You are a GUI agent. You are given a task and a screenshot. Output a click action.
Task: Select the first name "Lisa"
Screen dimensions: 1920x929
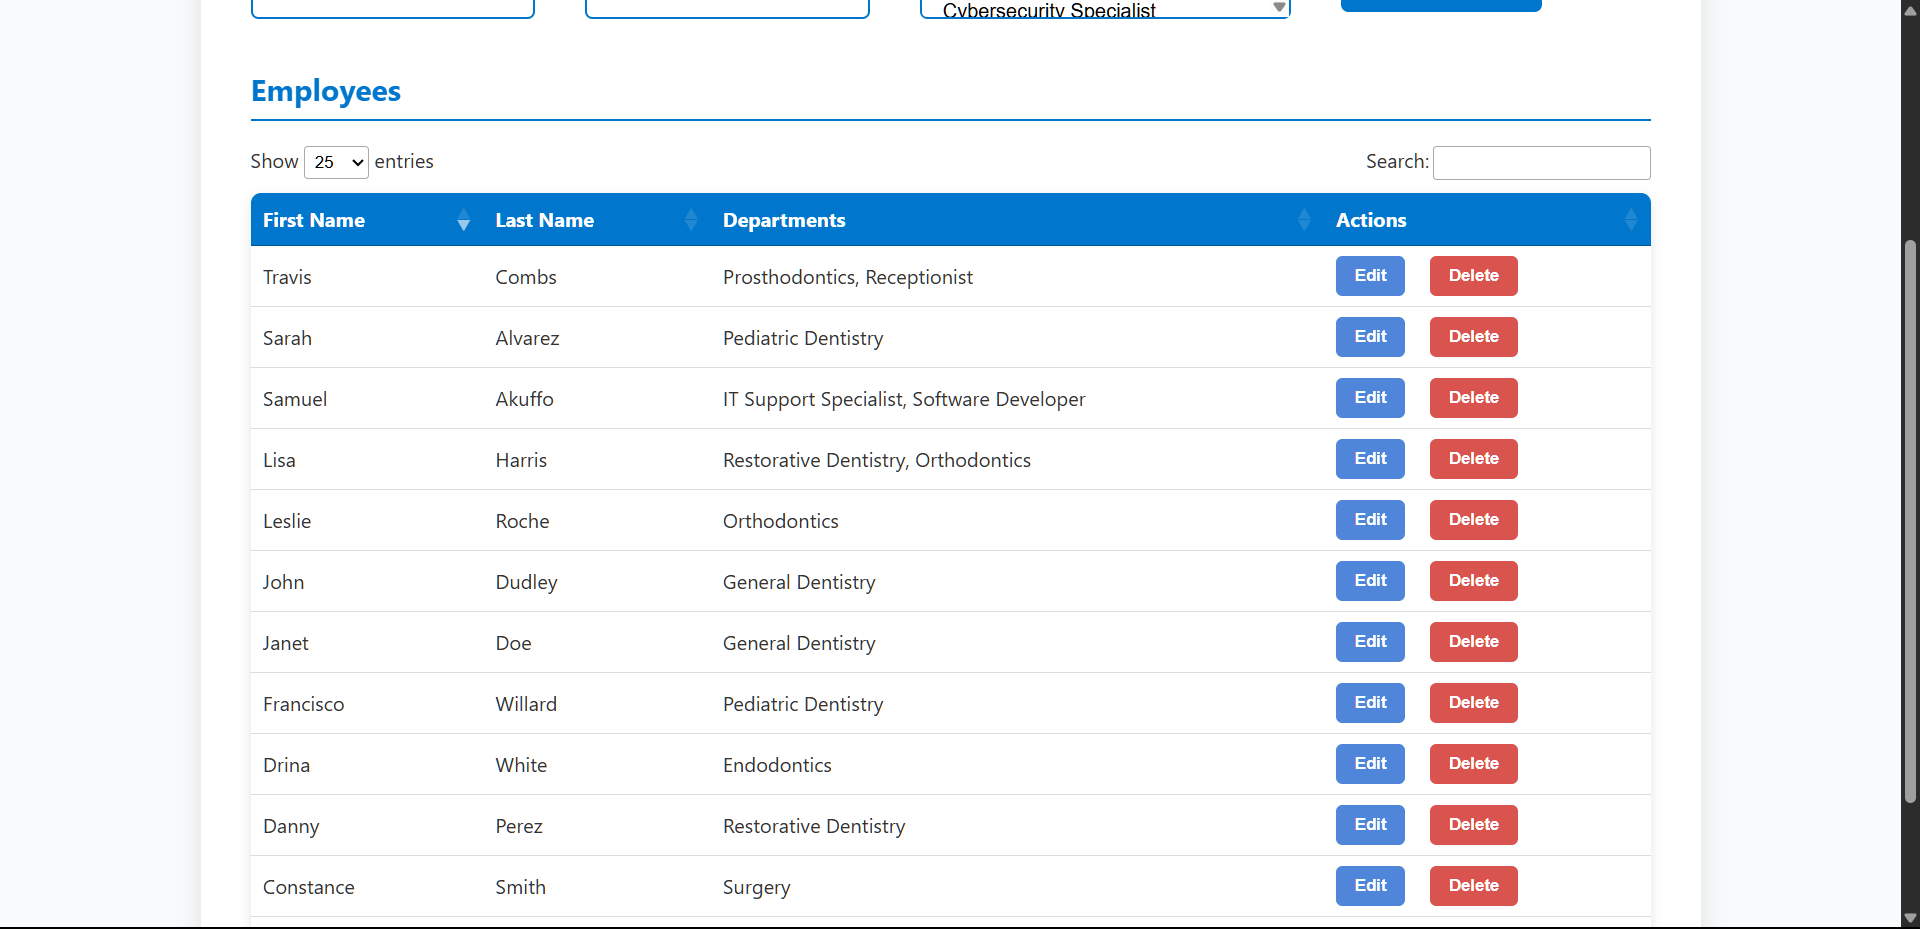pos(279,460)
